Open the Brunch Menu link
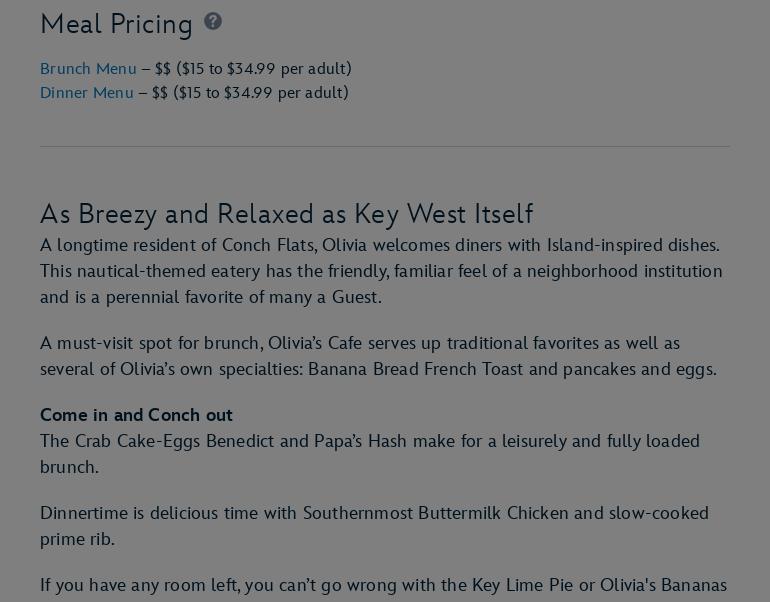Viewport: 770px width, 602px height. 88,69
